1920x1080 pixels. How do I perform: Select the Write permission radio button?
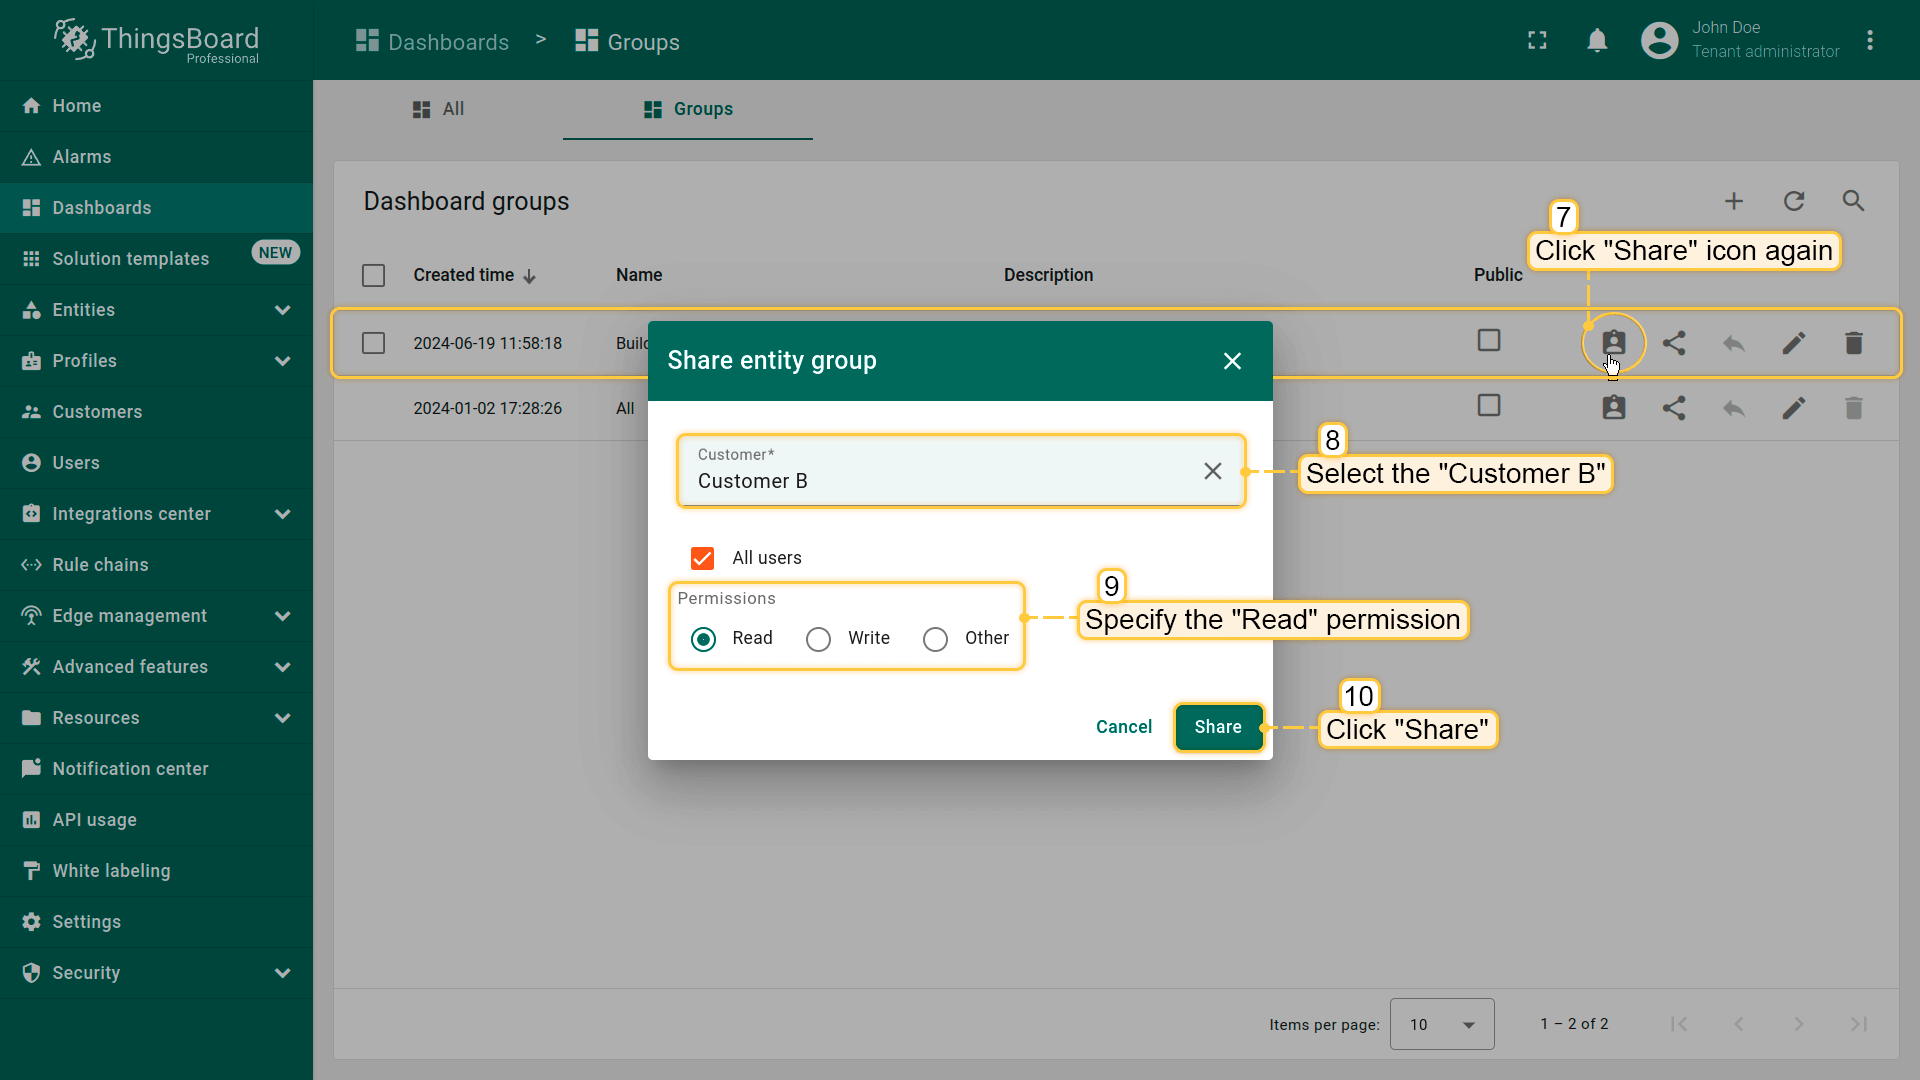click(x=818, y=639)
